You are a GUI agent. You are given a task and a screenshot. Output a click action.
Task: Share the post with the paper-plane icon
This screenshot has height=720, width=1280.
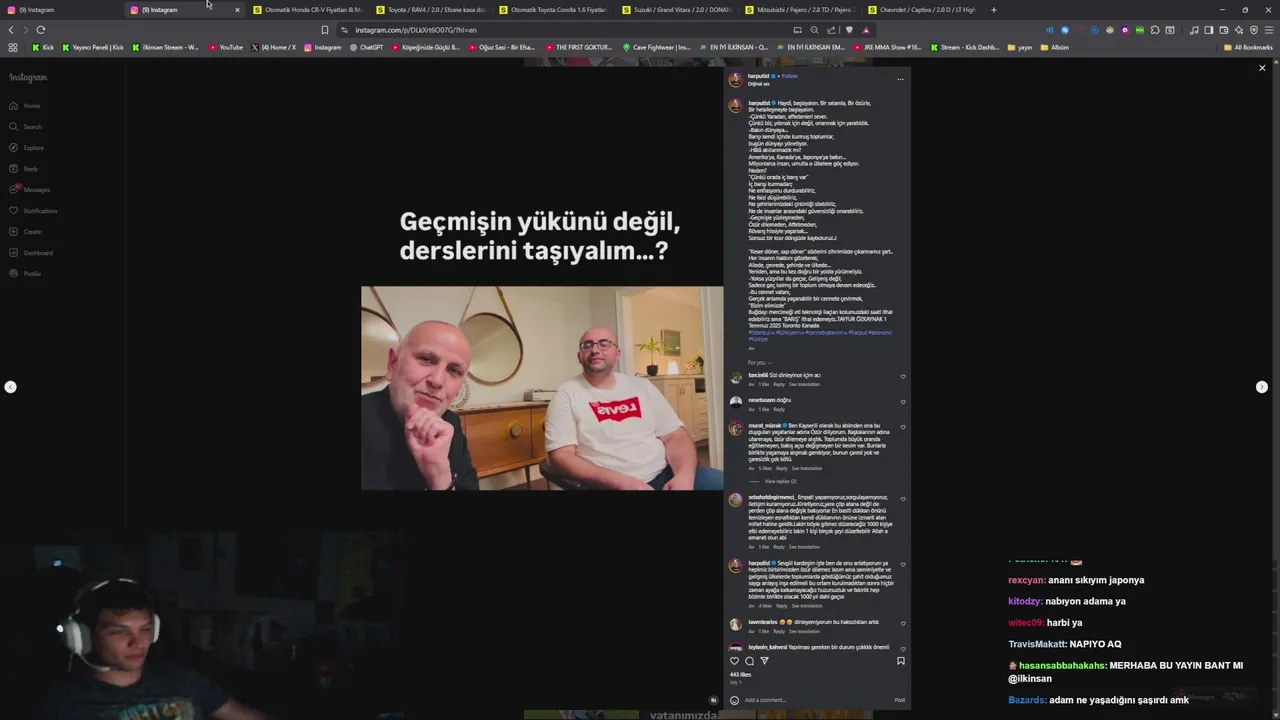[764, 661]
